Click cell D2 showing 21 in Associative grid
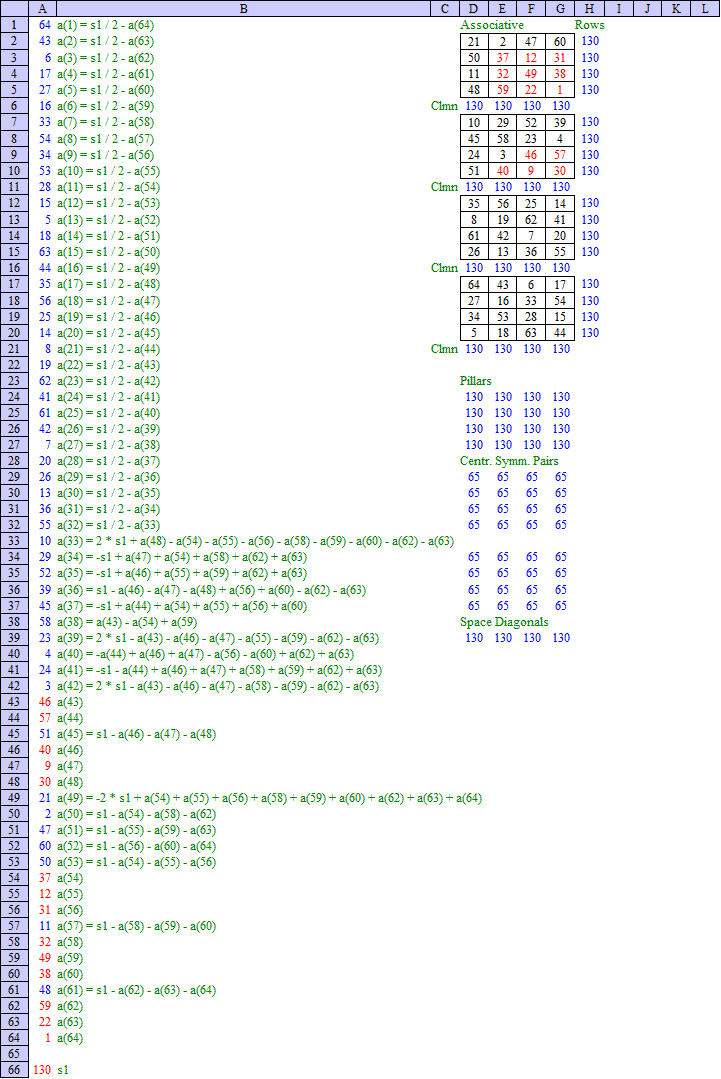 [473, 41]
